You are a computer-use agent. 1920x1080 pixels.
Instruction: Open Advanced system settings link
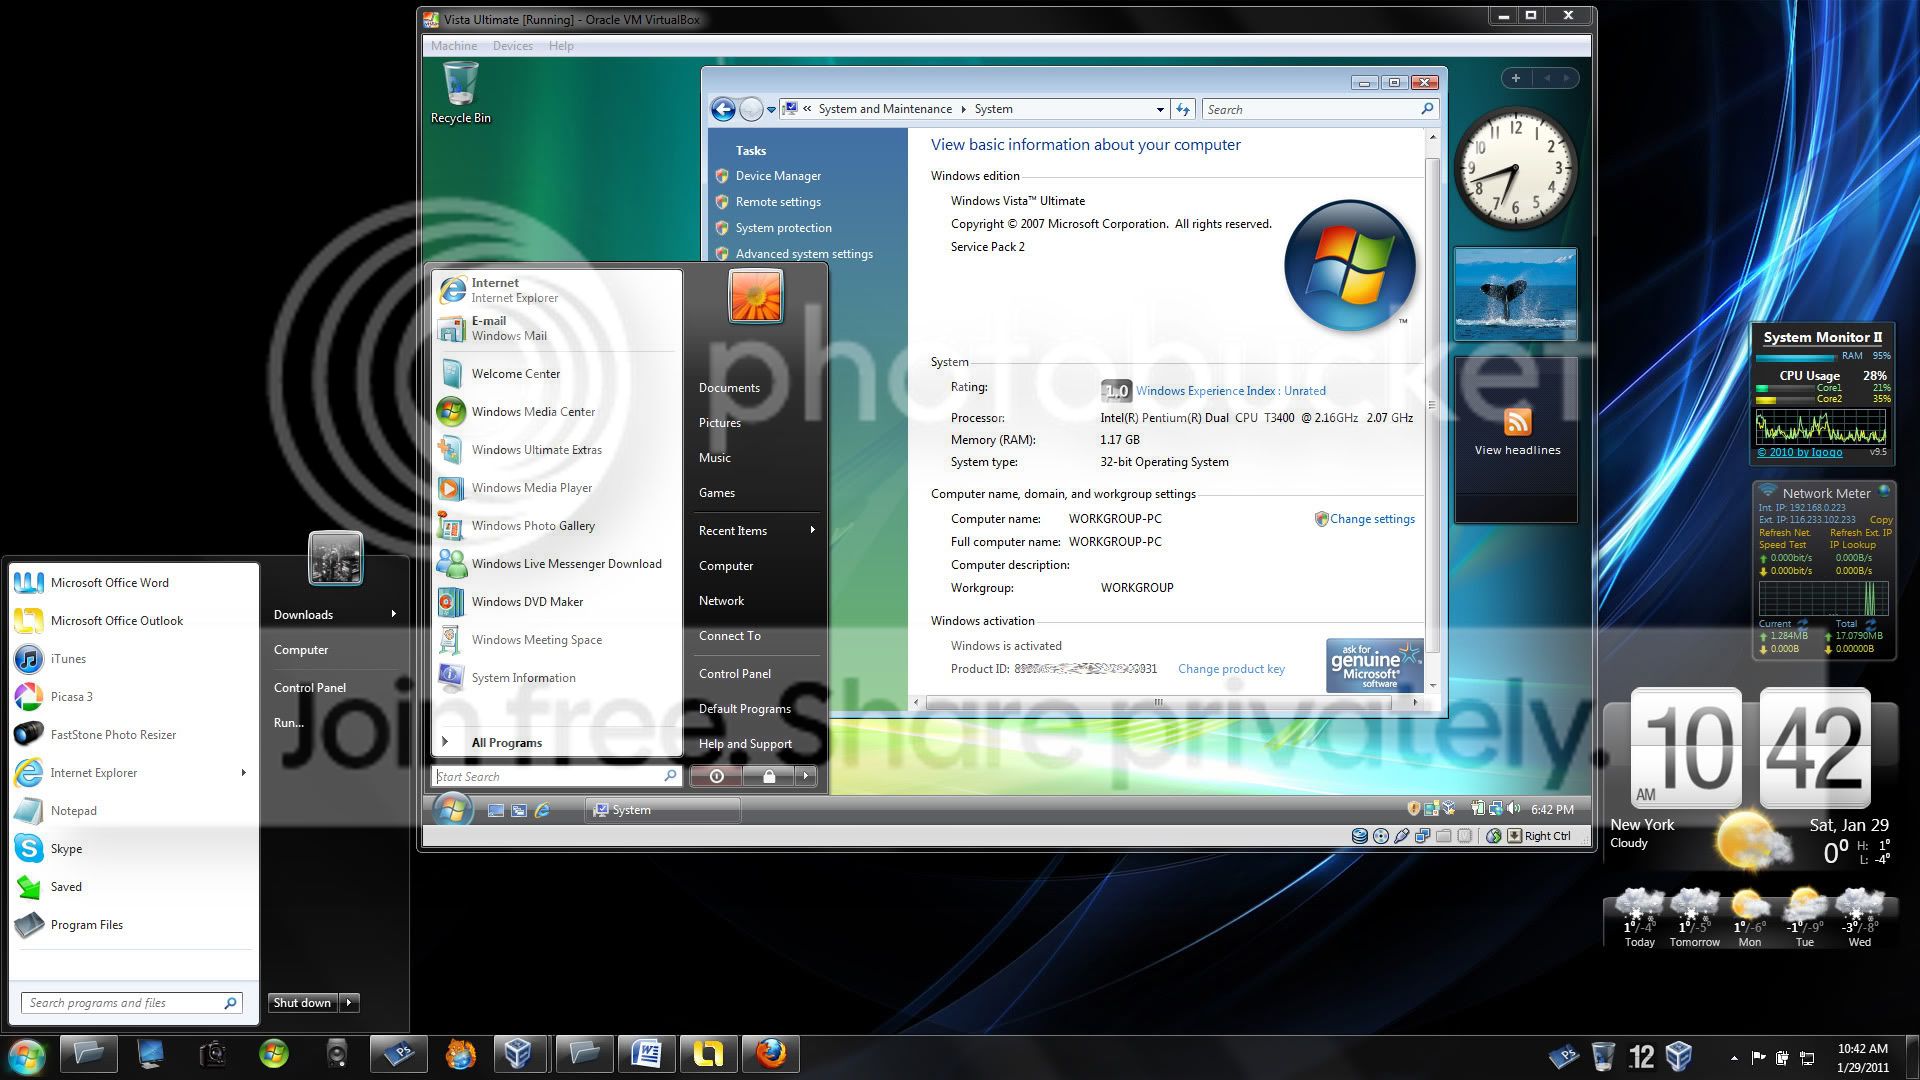804,254
